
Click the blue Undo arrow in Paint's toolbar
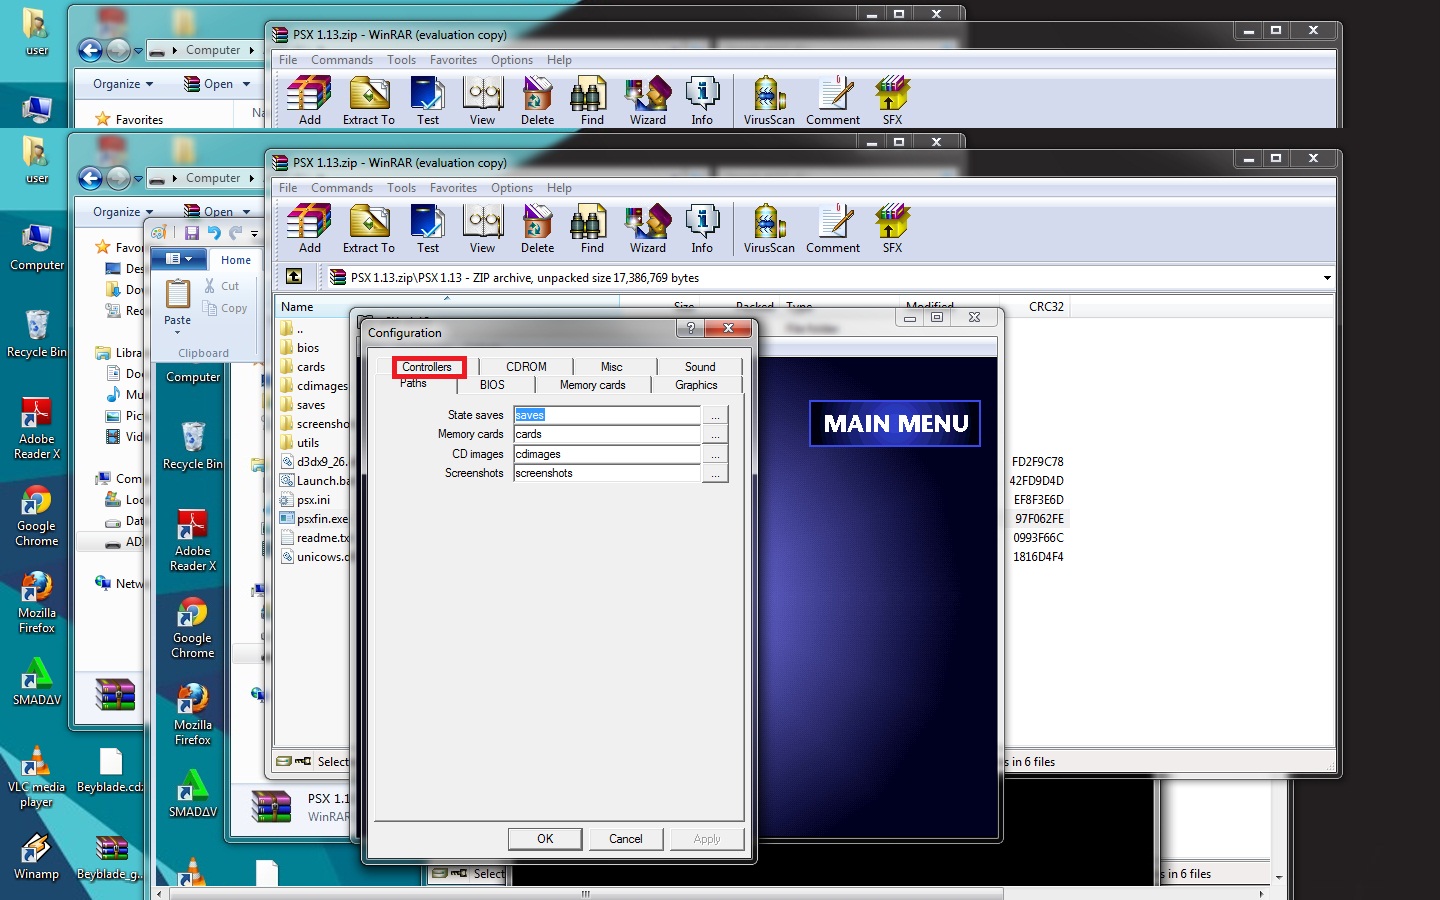click(x=214, y=233)
